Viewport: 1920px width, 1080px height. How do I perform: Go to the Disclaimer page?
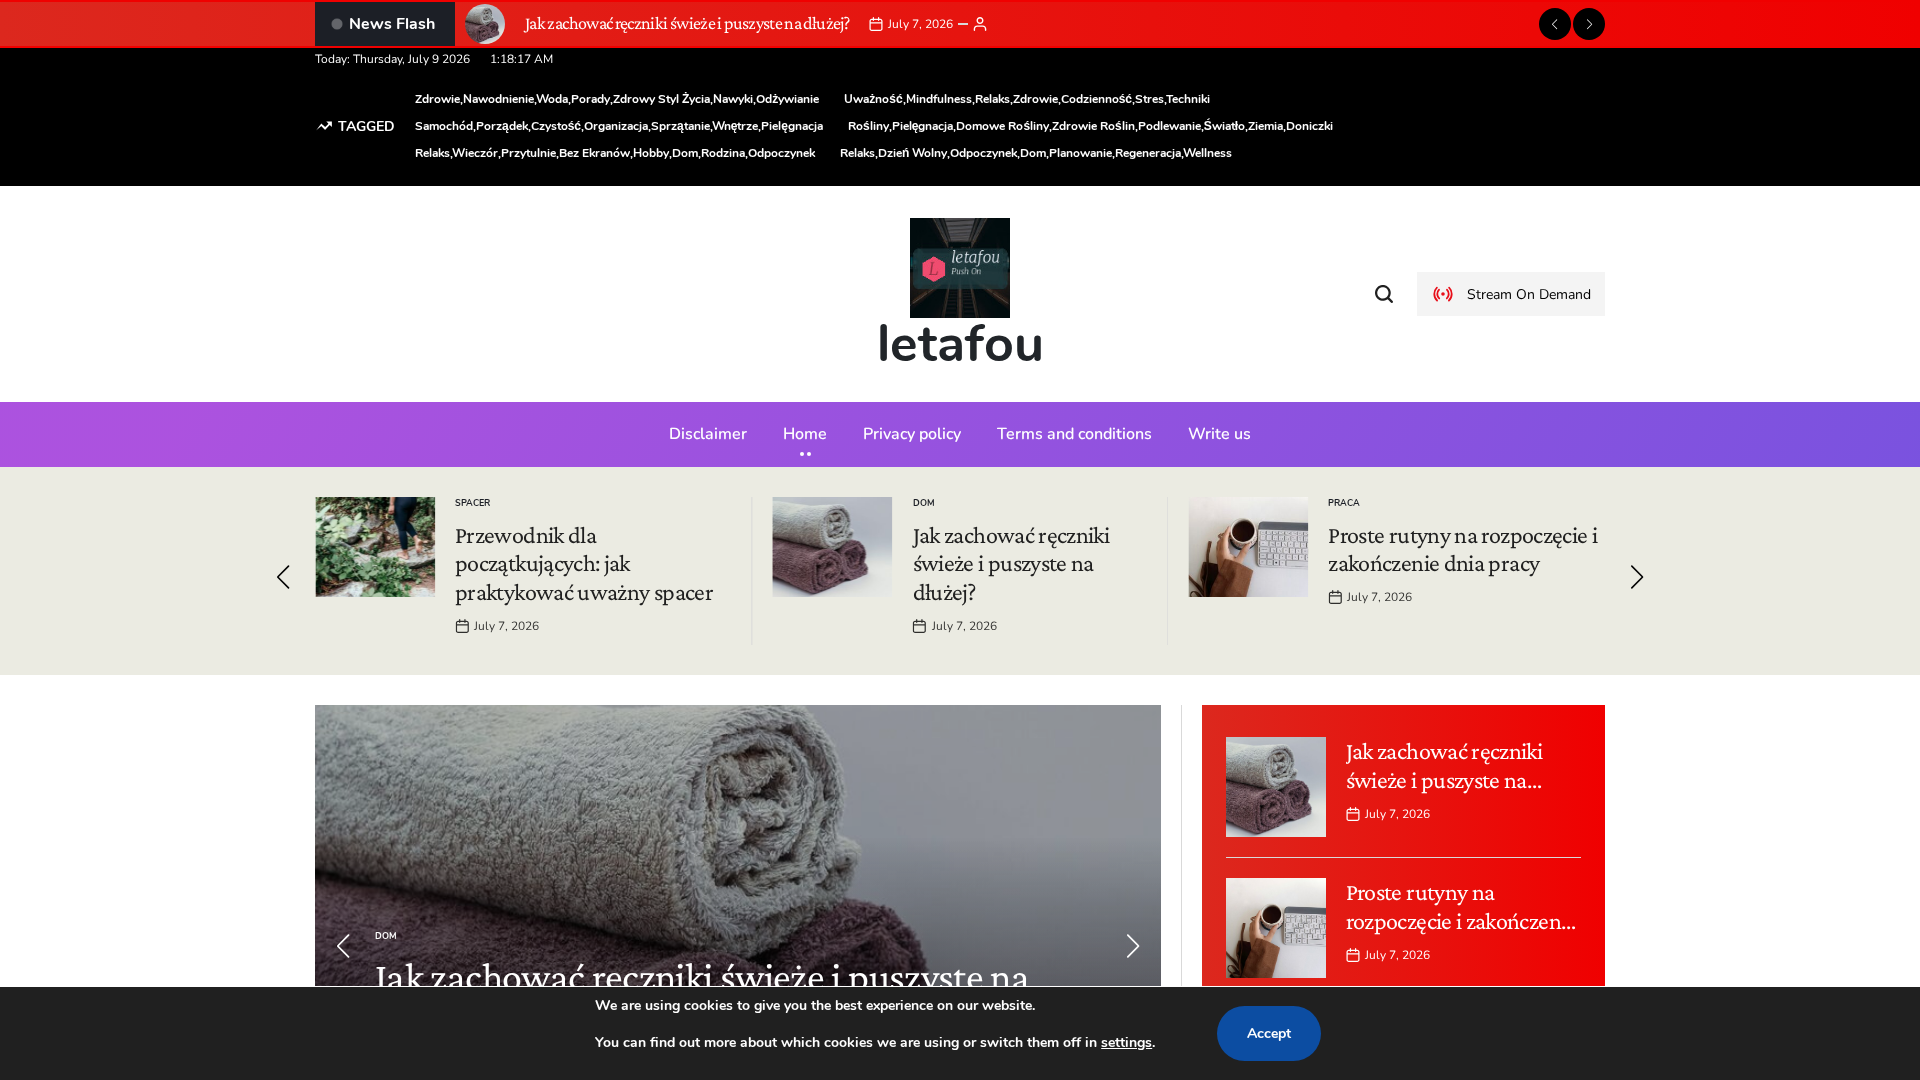point(708,434)
